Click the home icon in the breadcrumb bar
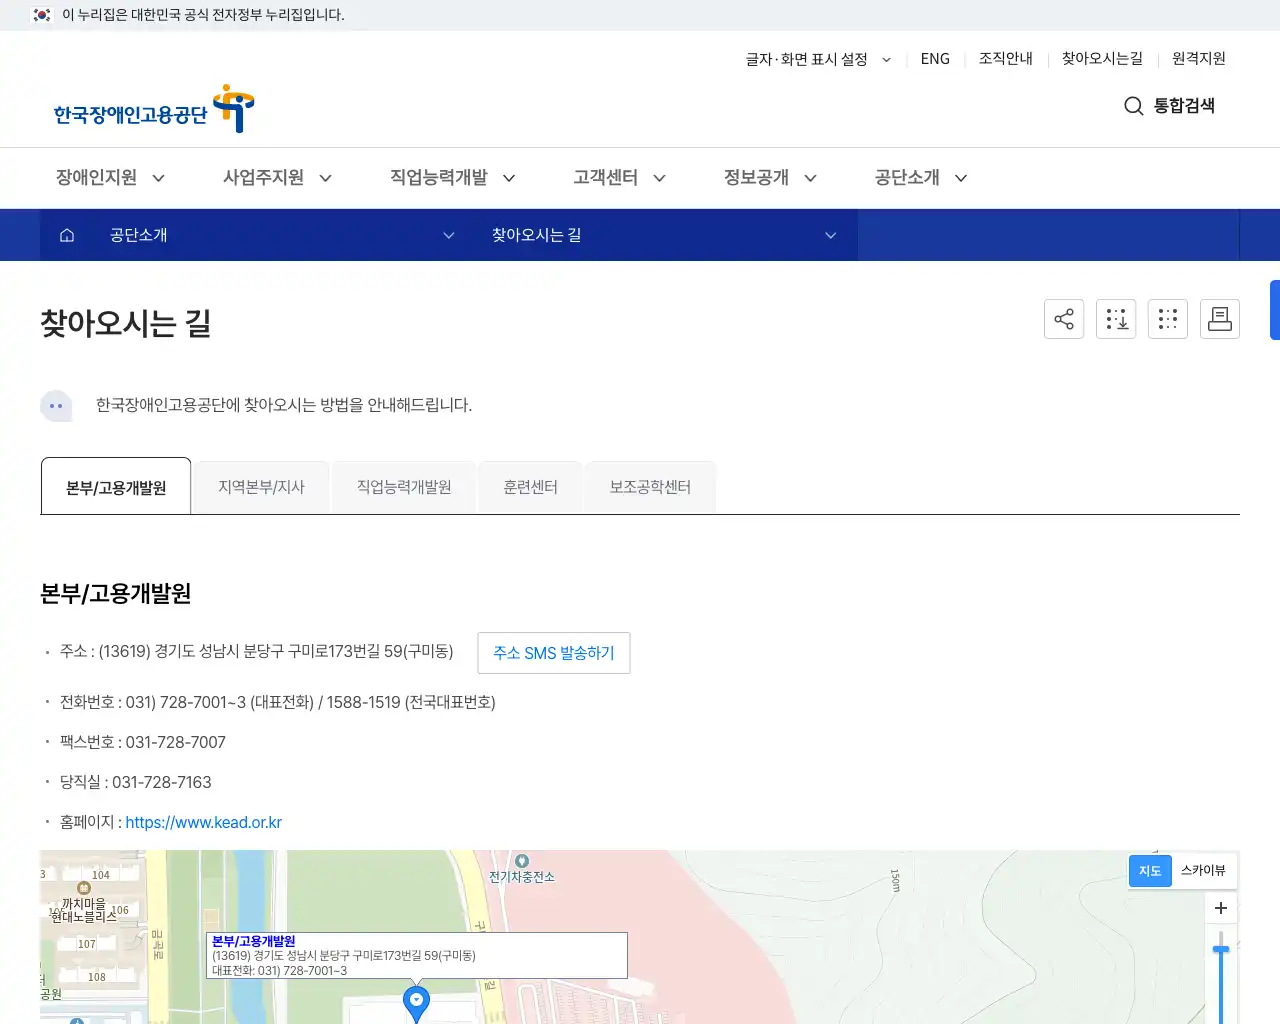Image resolution: width=1280 pixels, height=1024 pixels. tap(66, 234)
